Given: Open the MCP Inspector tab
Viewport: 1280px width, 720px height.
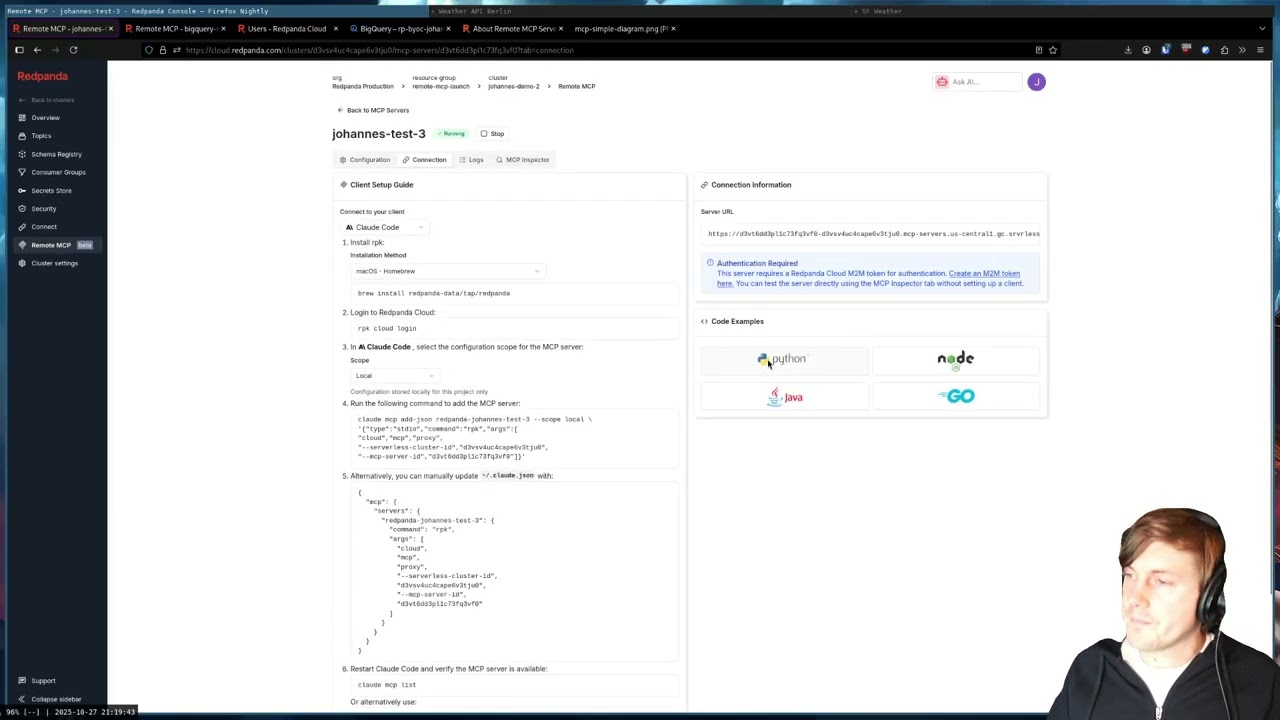Looking at the screenshot, I should coord(523,160).
